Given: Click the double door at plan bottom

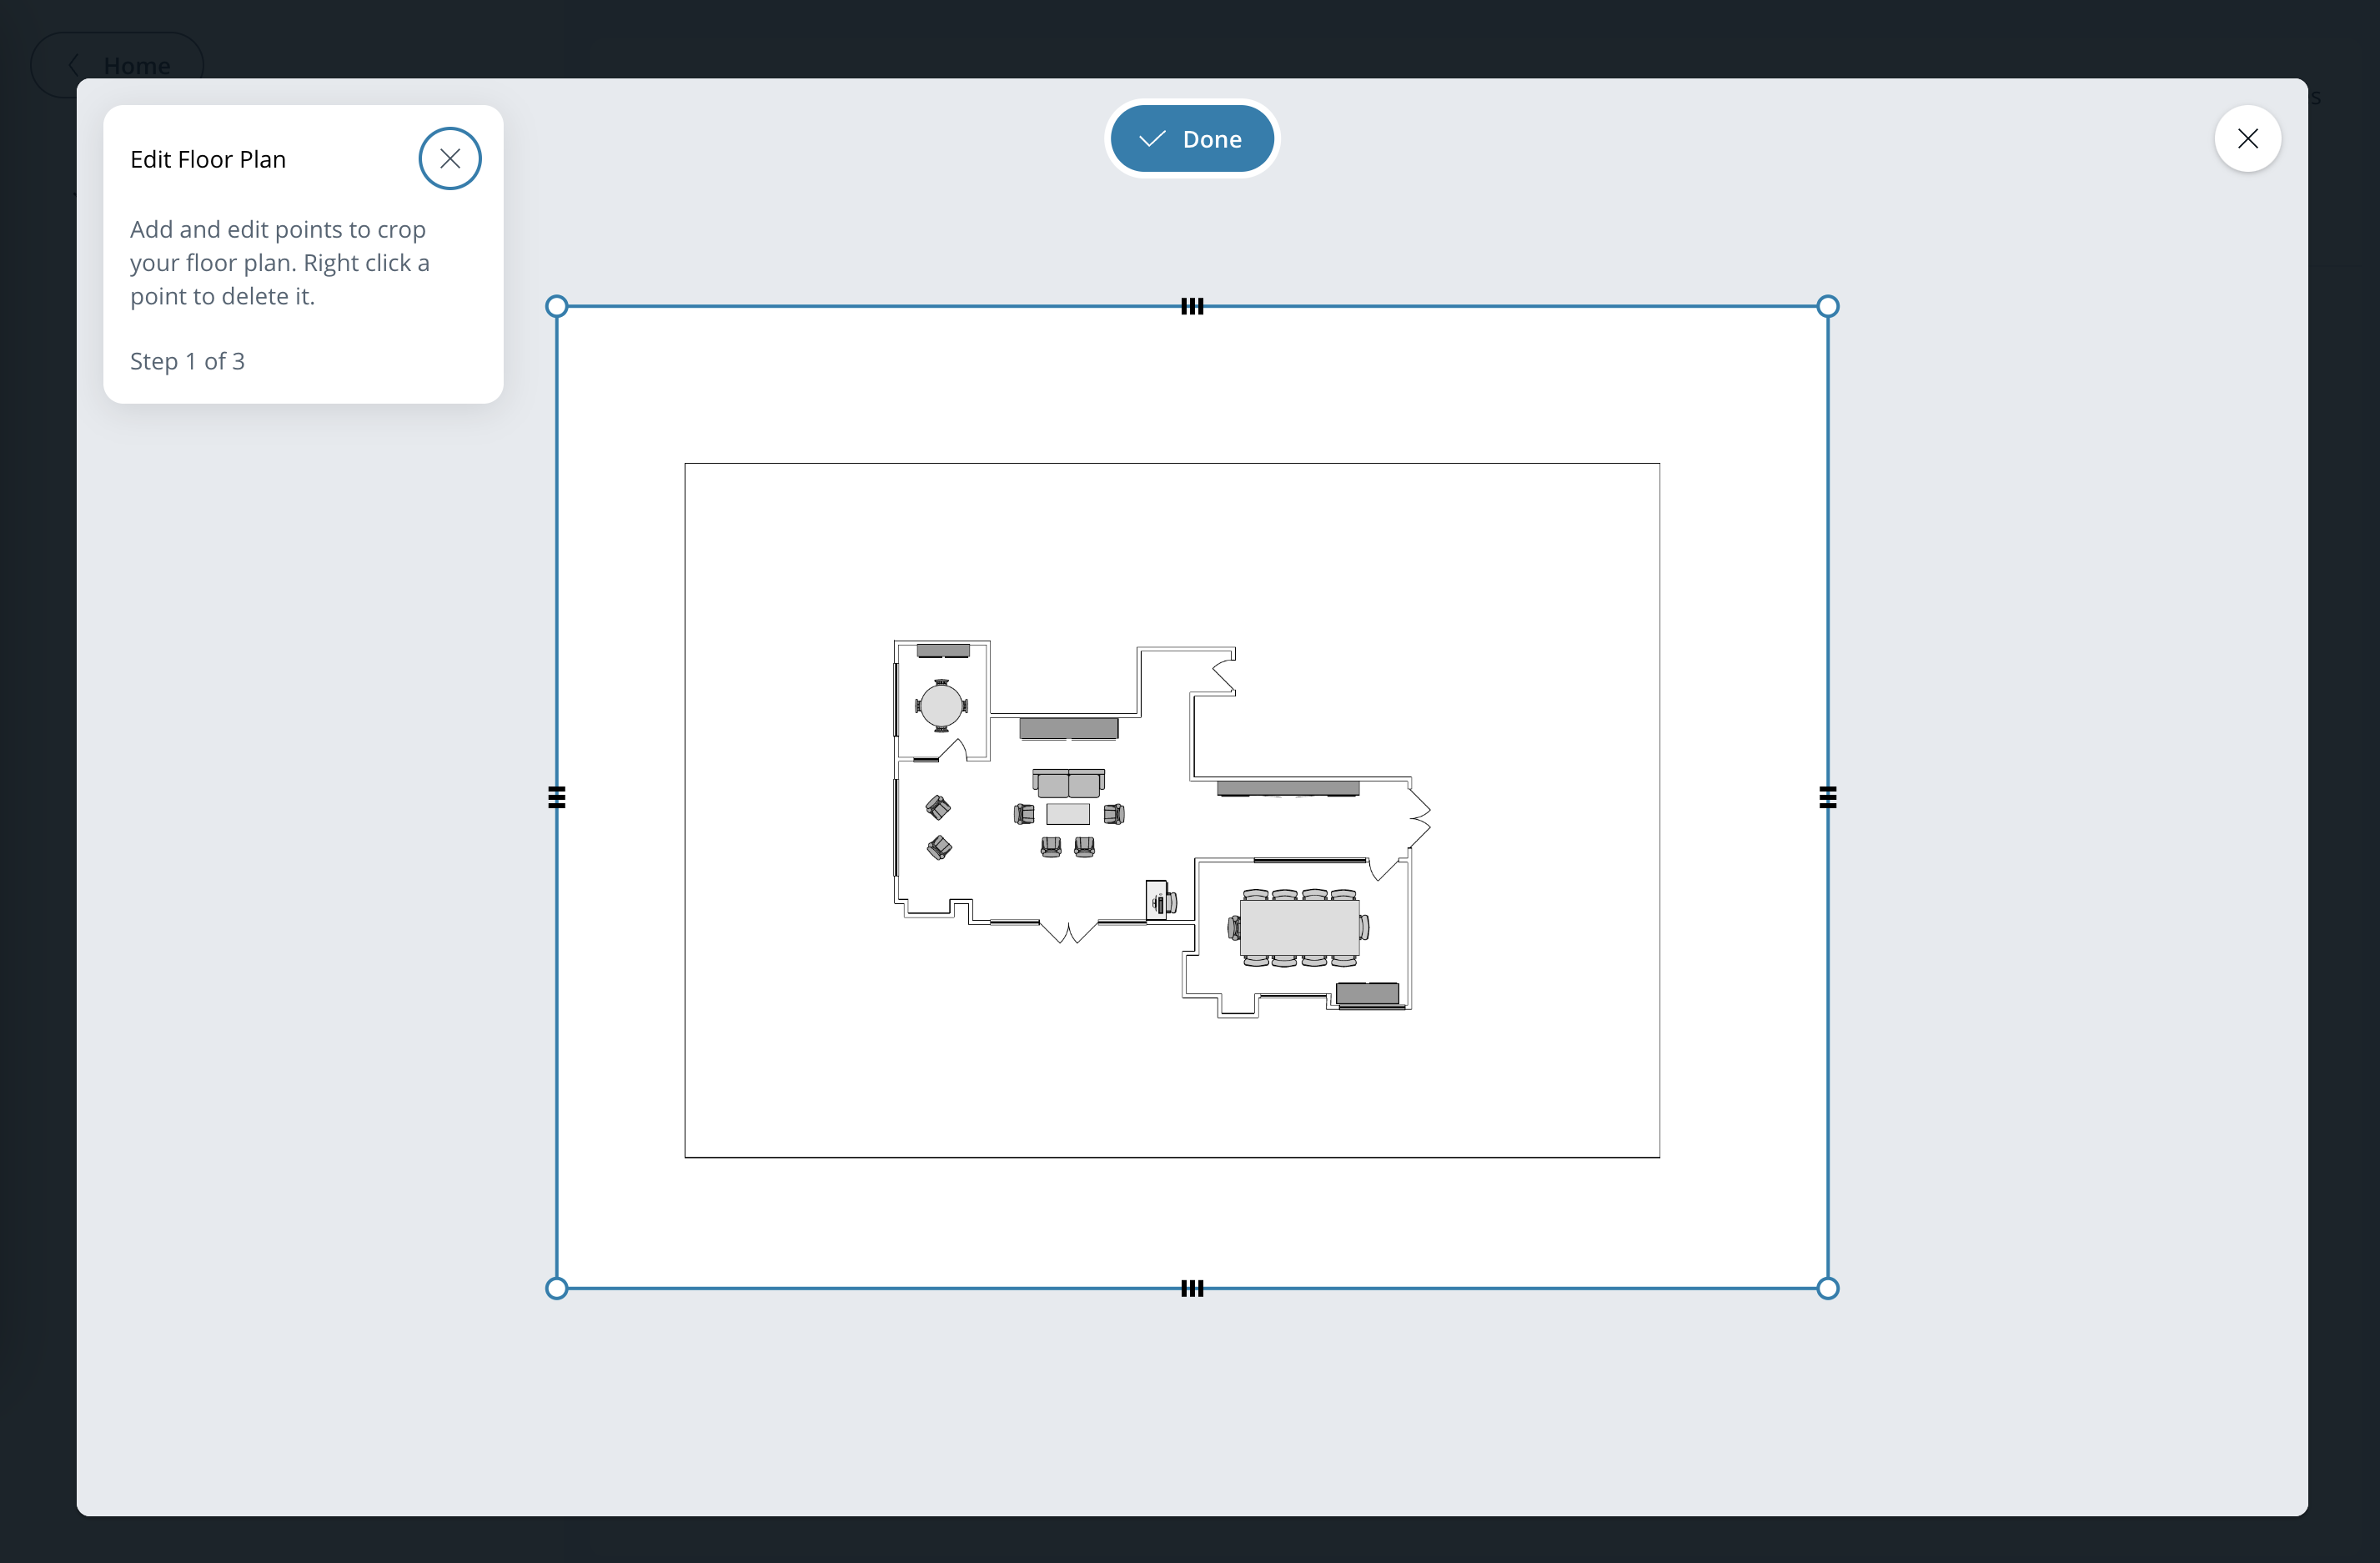Looking at the screenshot, I should pos(1069,931).
